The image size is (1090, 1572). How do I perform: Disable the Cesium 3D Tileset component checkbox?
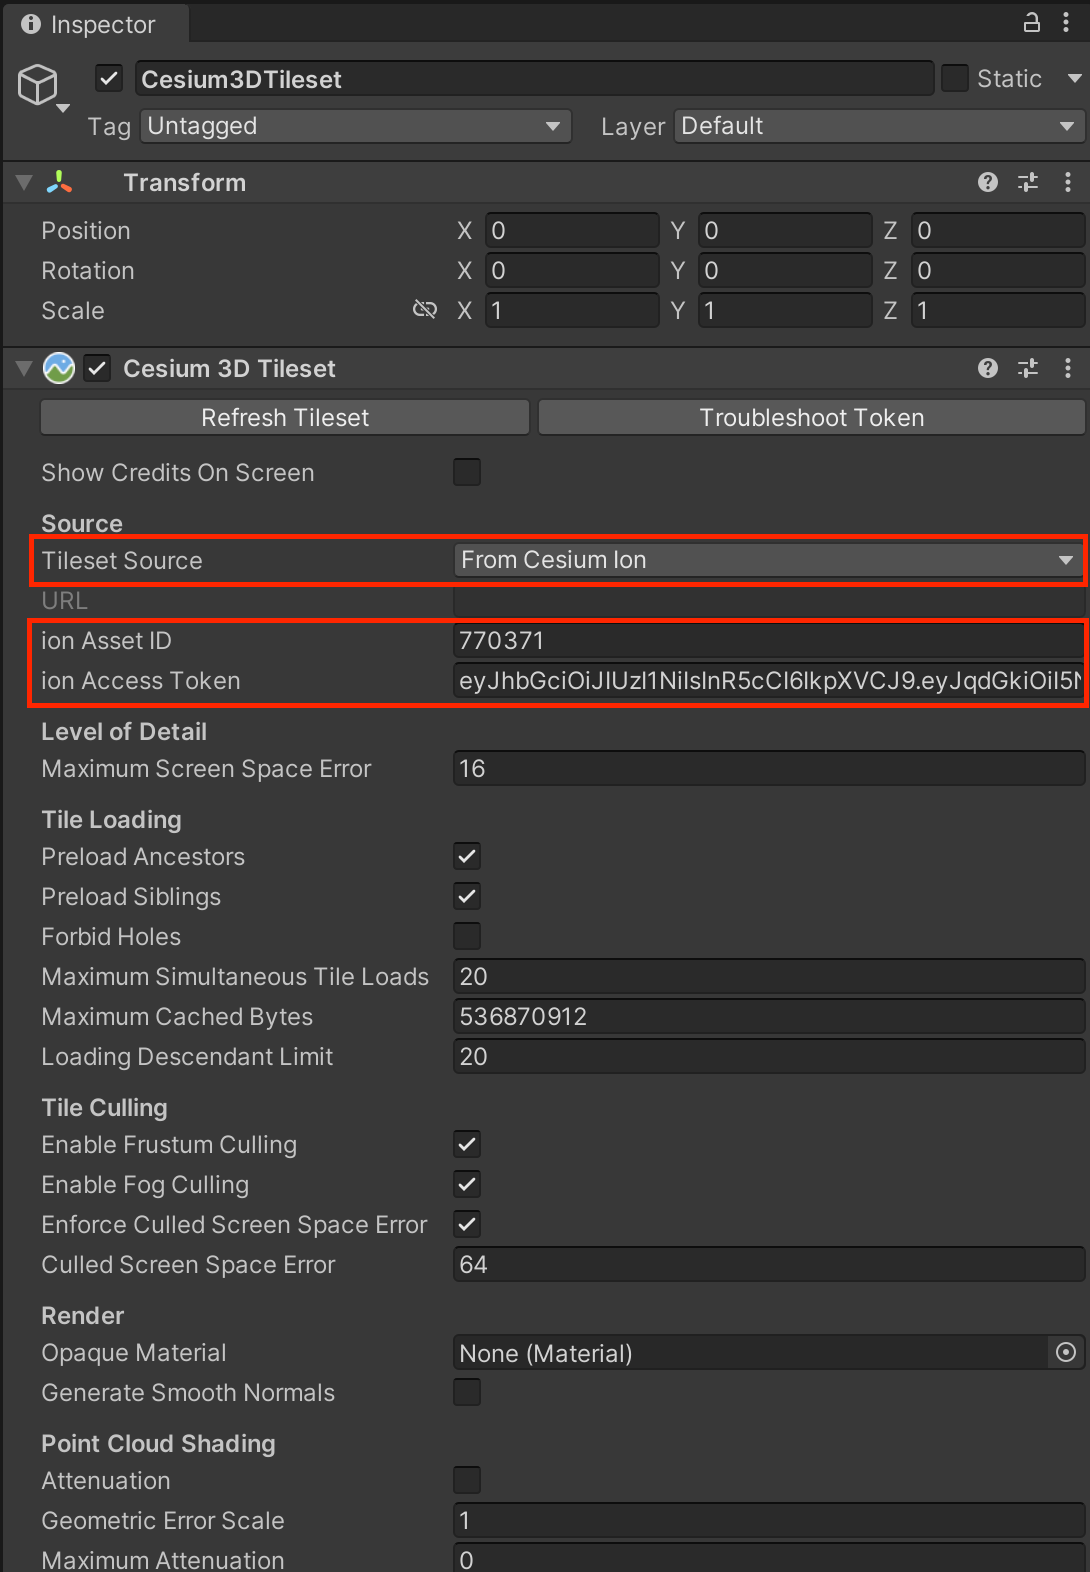click(97, 368)
